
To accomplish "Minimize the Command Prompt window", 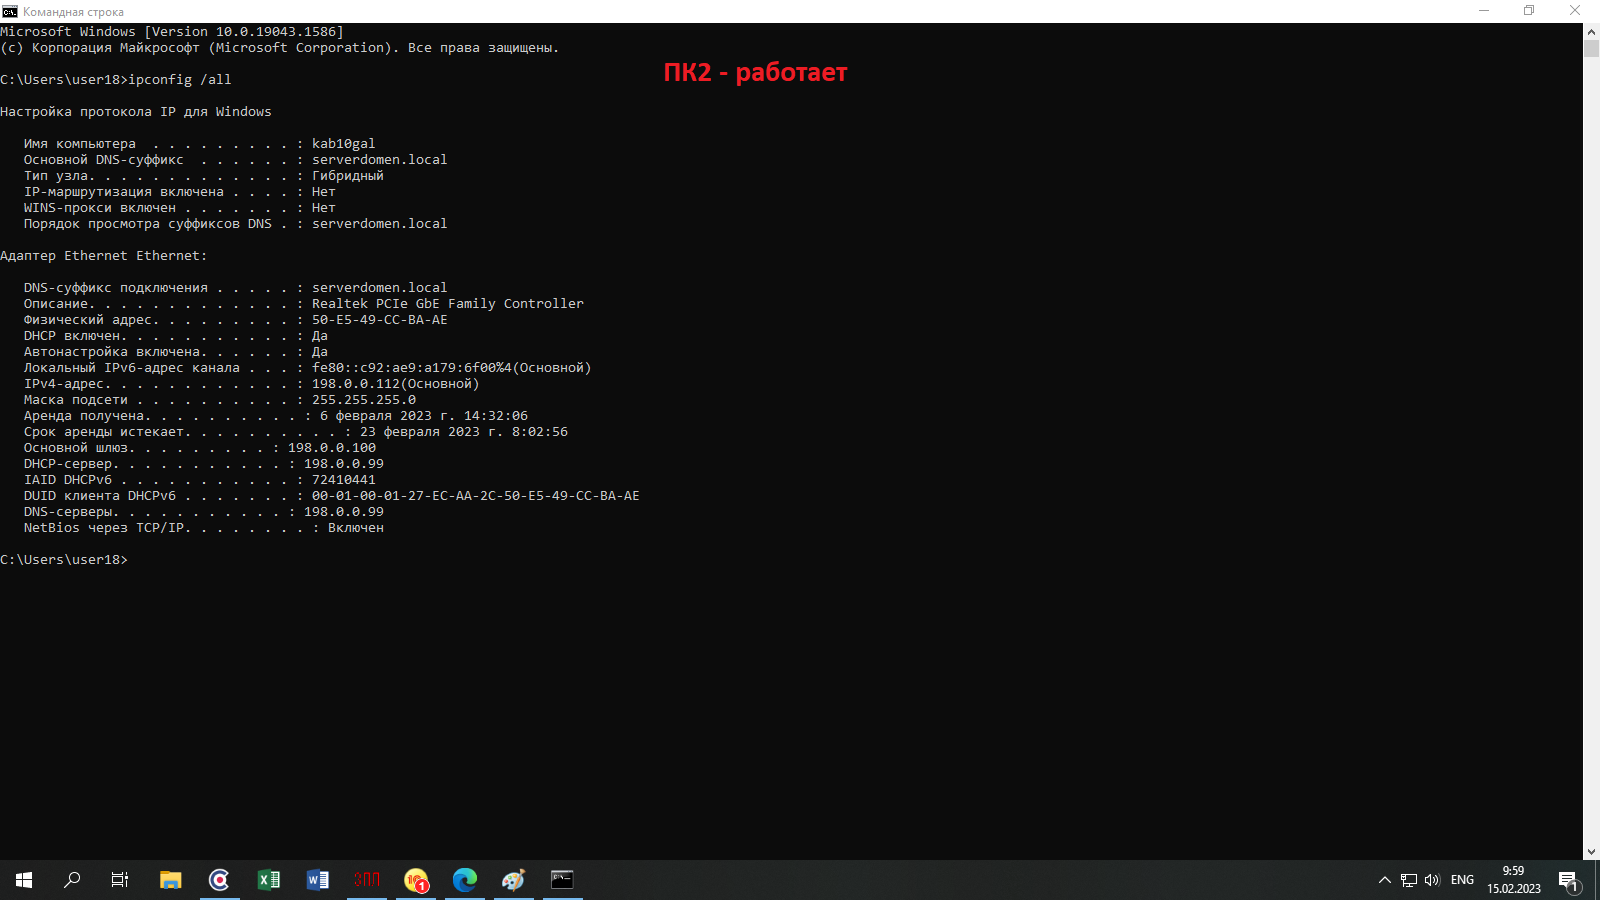I will 1484,11.
